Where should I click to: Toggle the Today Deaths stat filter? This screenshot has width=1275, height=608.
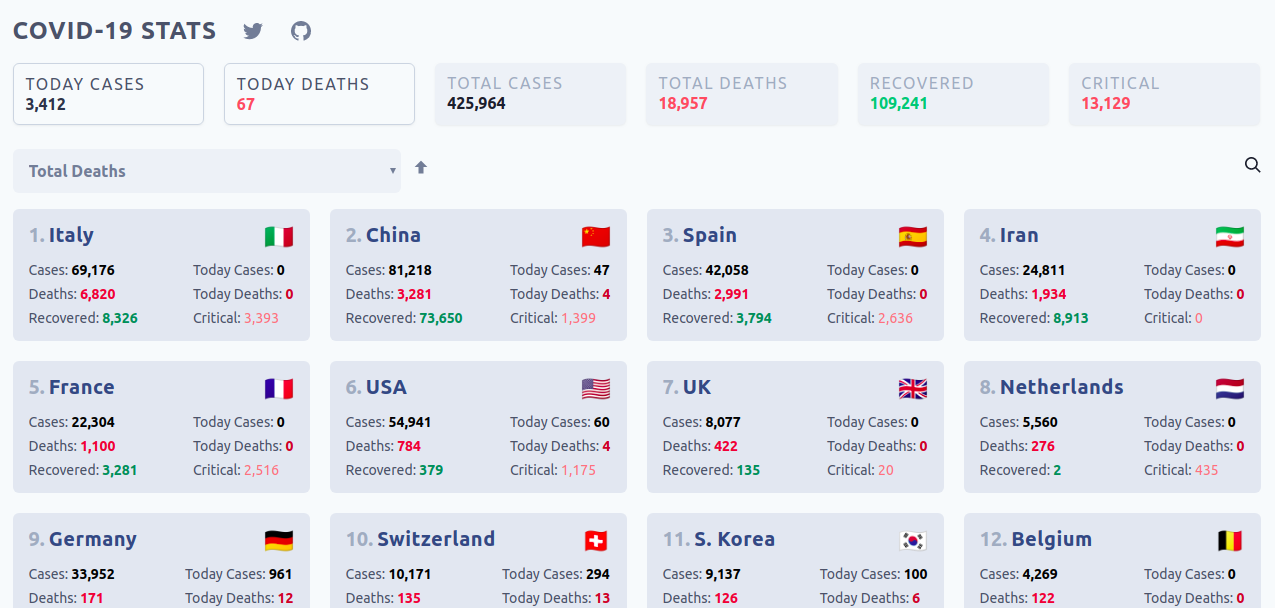[x=319, y=94]
